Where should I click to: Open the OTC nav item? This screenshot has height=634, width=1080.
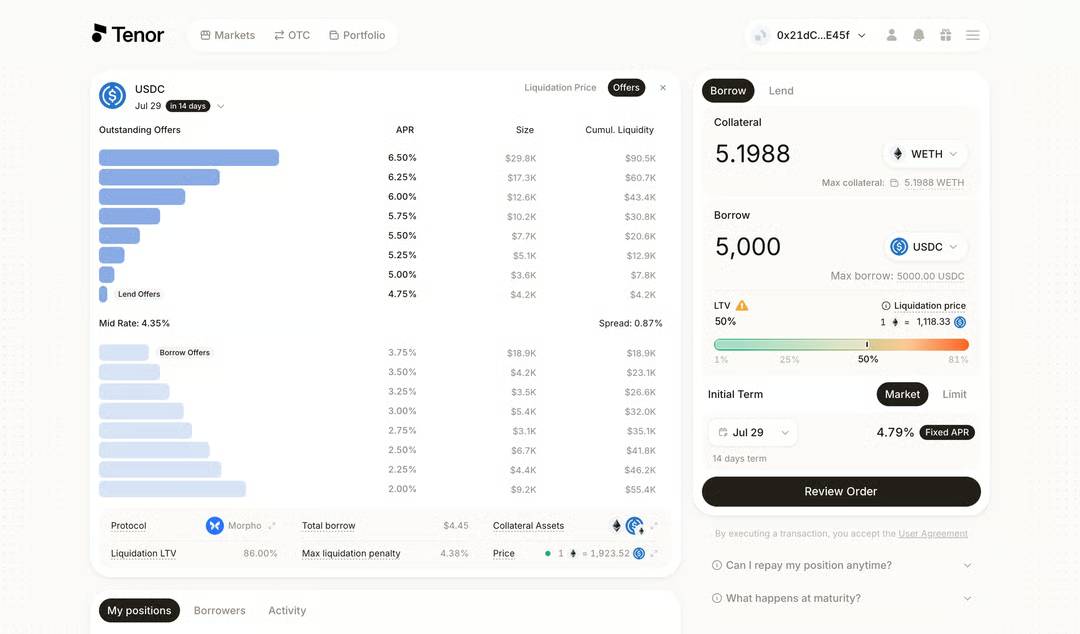click(292, 35)
